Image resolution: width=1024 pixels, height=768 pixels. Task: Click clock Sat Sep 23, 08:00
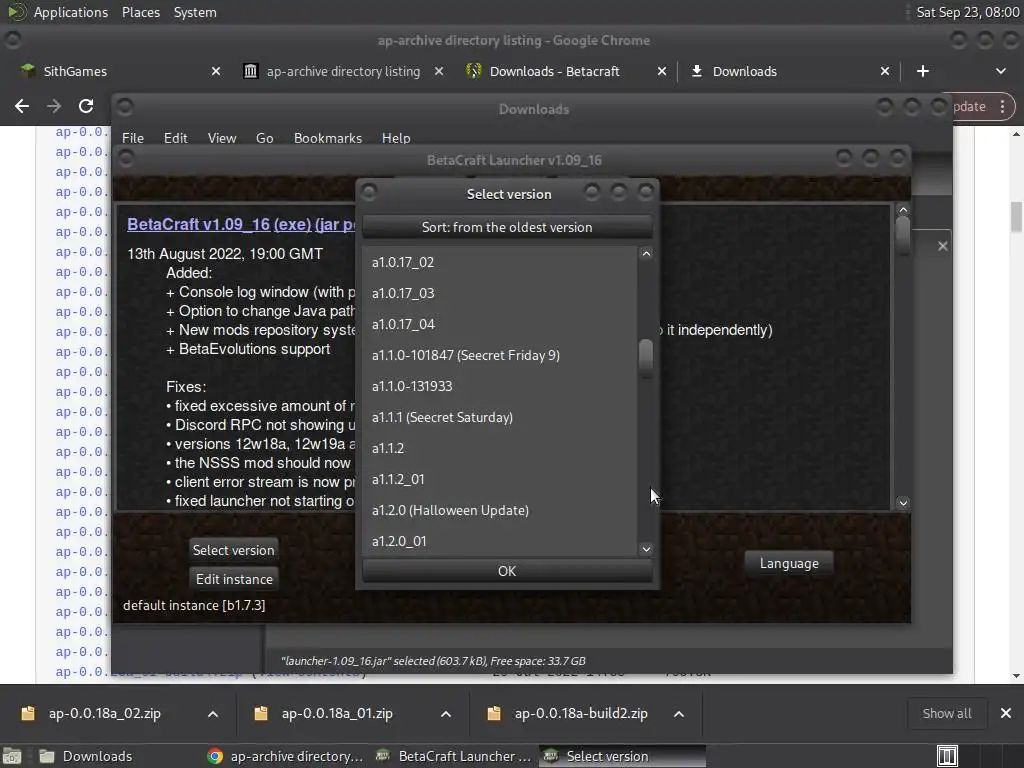click(967, 12)
